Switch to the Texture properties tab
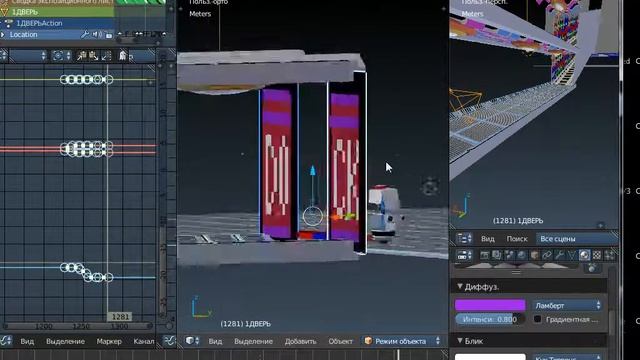 (597, 256)
